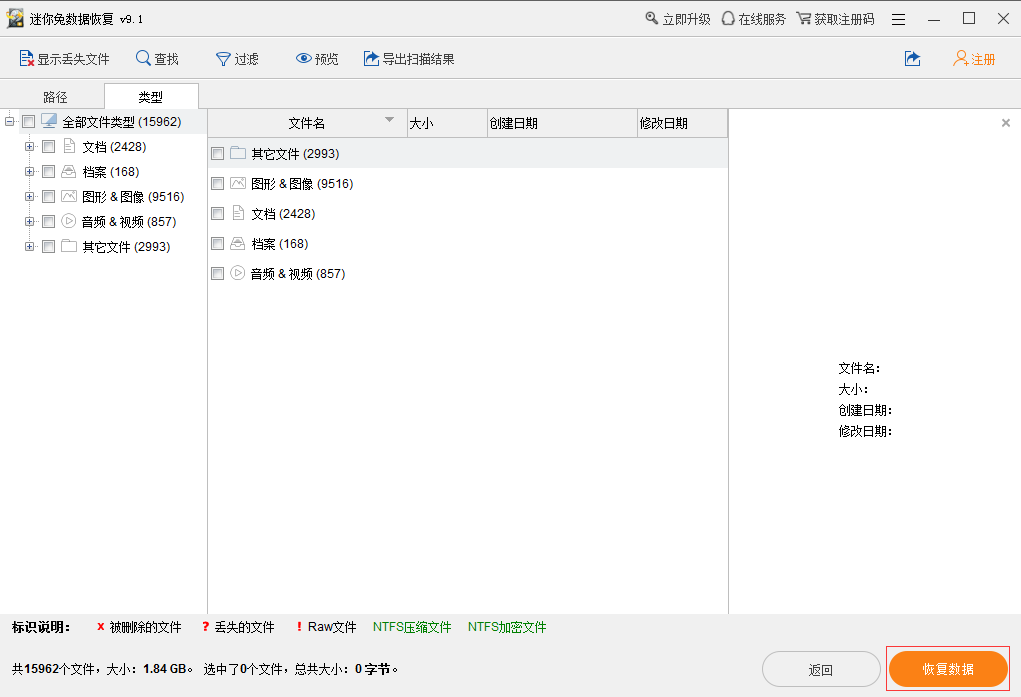Click the 创建日期 column header
The height and width of the screenshot is (697, 1021).
(x=562, y=123)
